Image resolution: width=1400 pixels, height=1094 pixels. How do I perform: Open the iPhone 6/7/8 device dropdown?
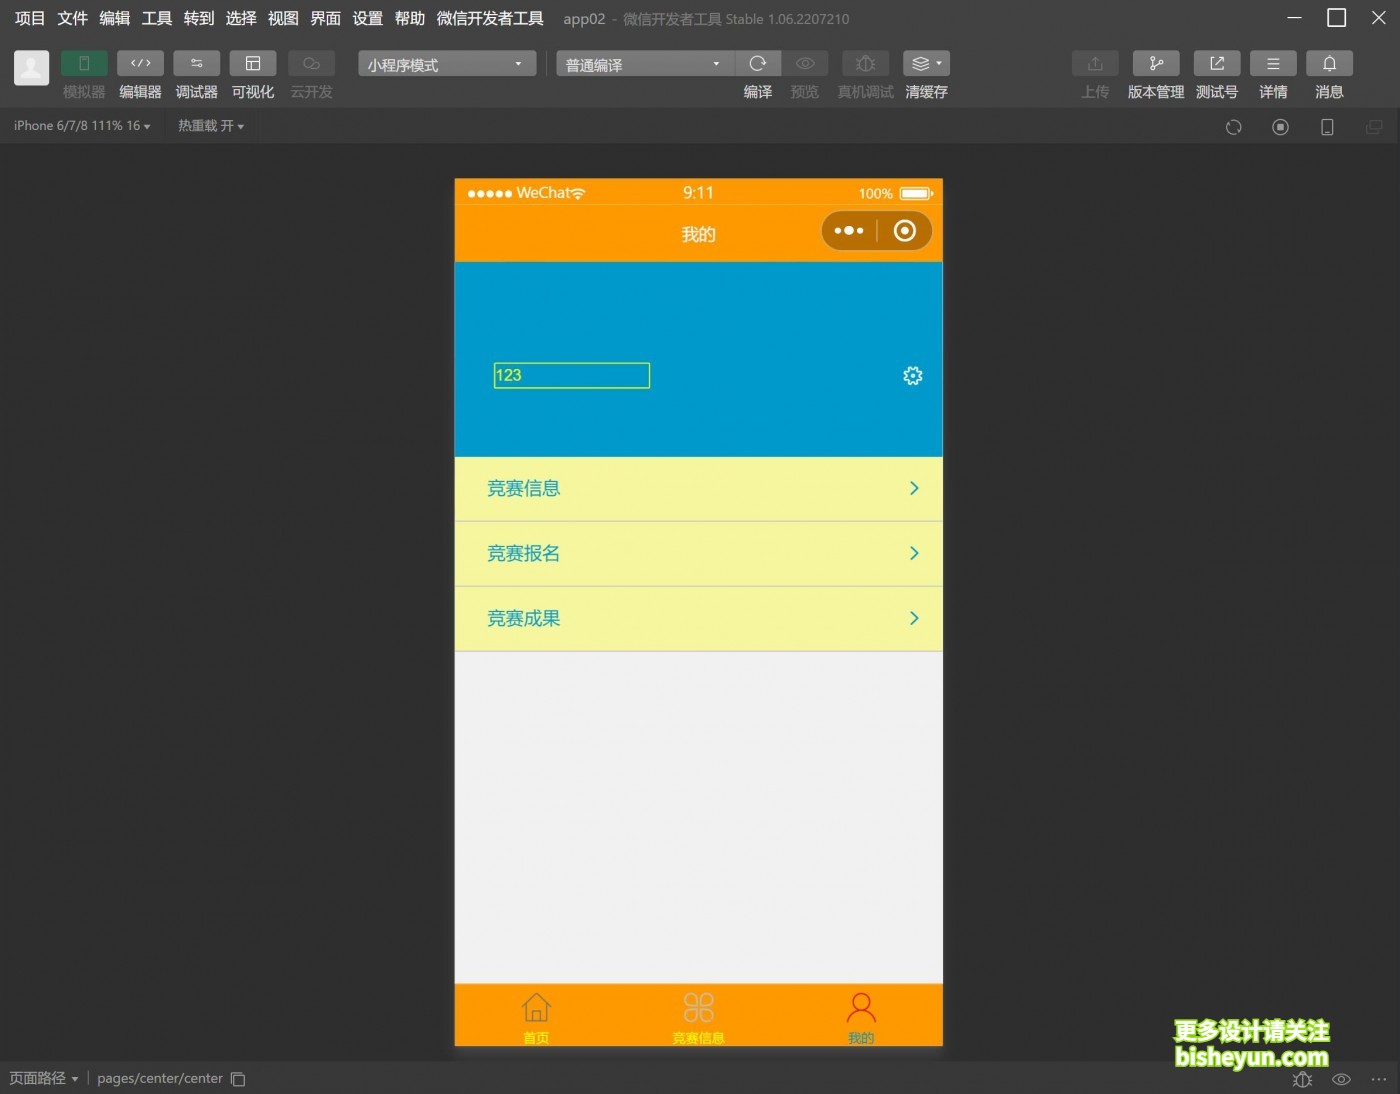[82, 126]
